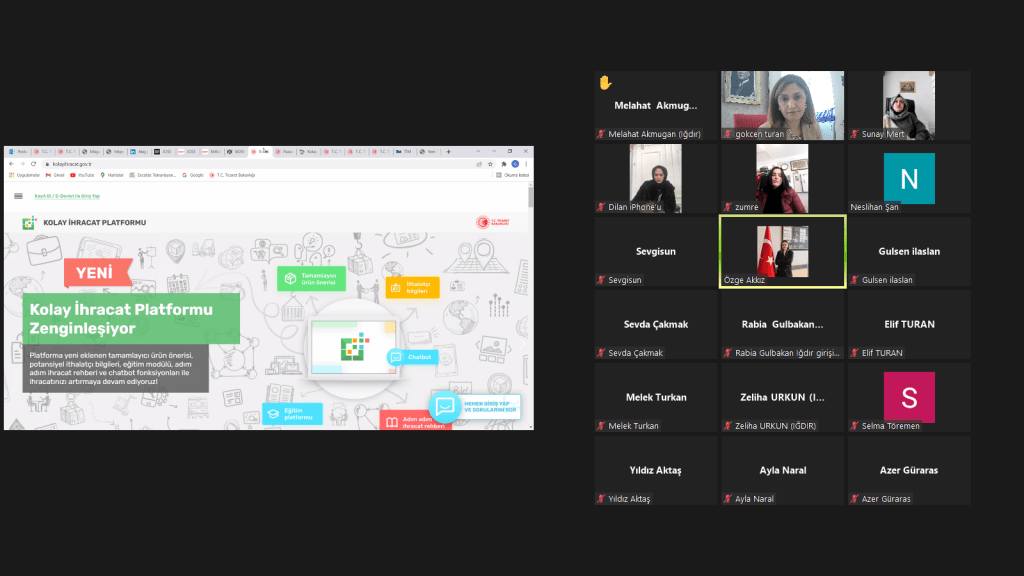This screenshot has width=1024, height=576.
Task: Open the round chatbot speech bubble icon
Action: 445,406
